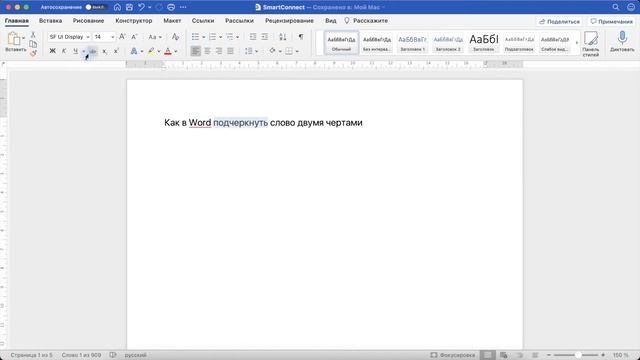The width and height of the screenshot is (640, 360).
Task: Print the document via printer icon
Action: [171, 7]
